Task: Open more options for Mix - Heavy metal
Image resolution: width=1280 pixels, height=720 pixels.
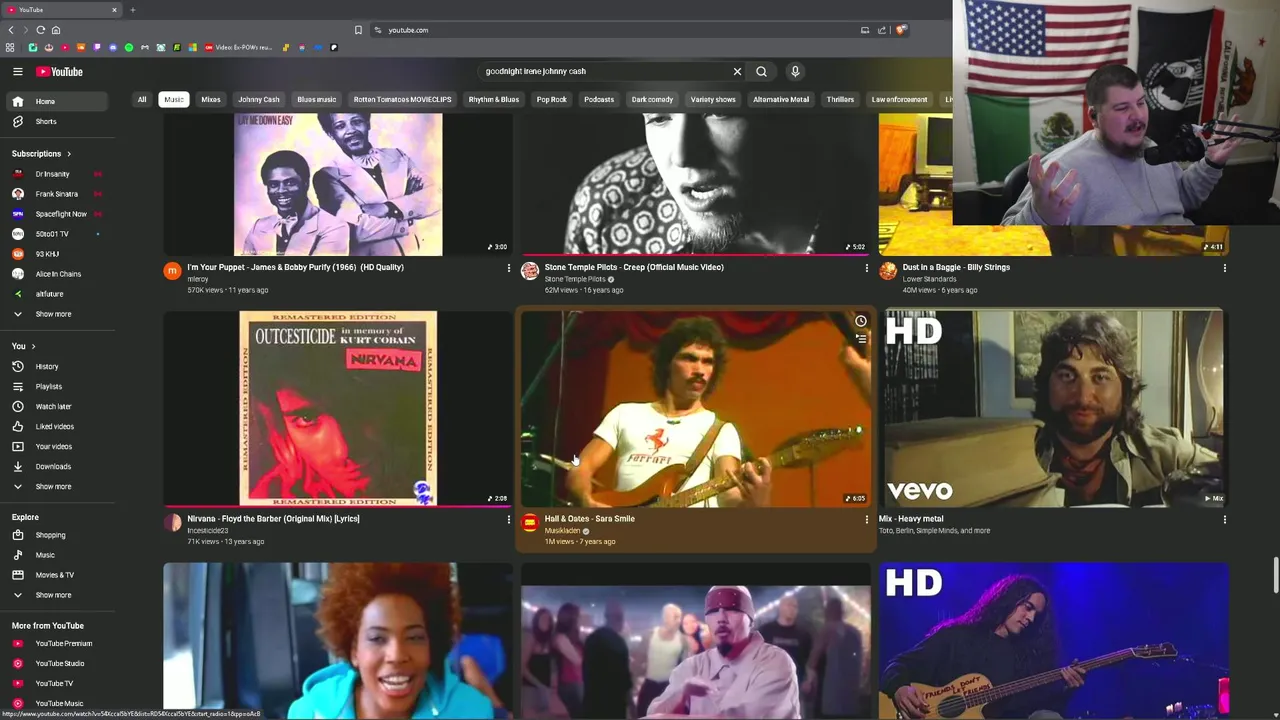Action: pos(1224,519)
